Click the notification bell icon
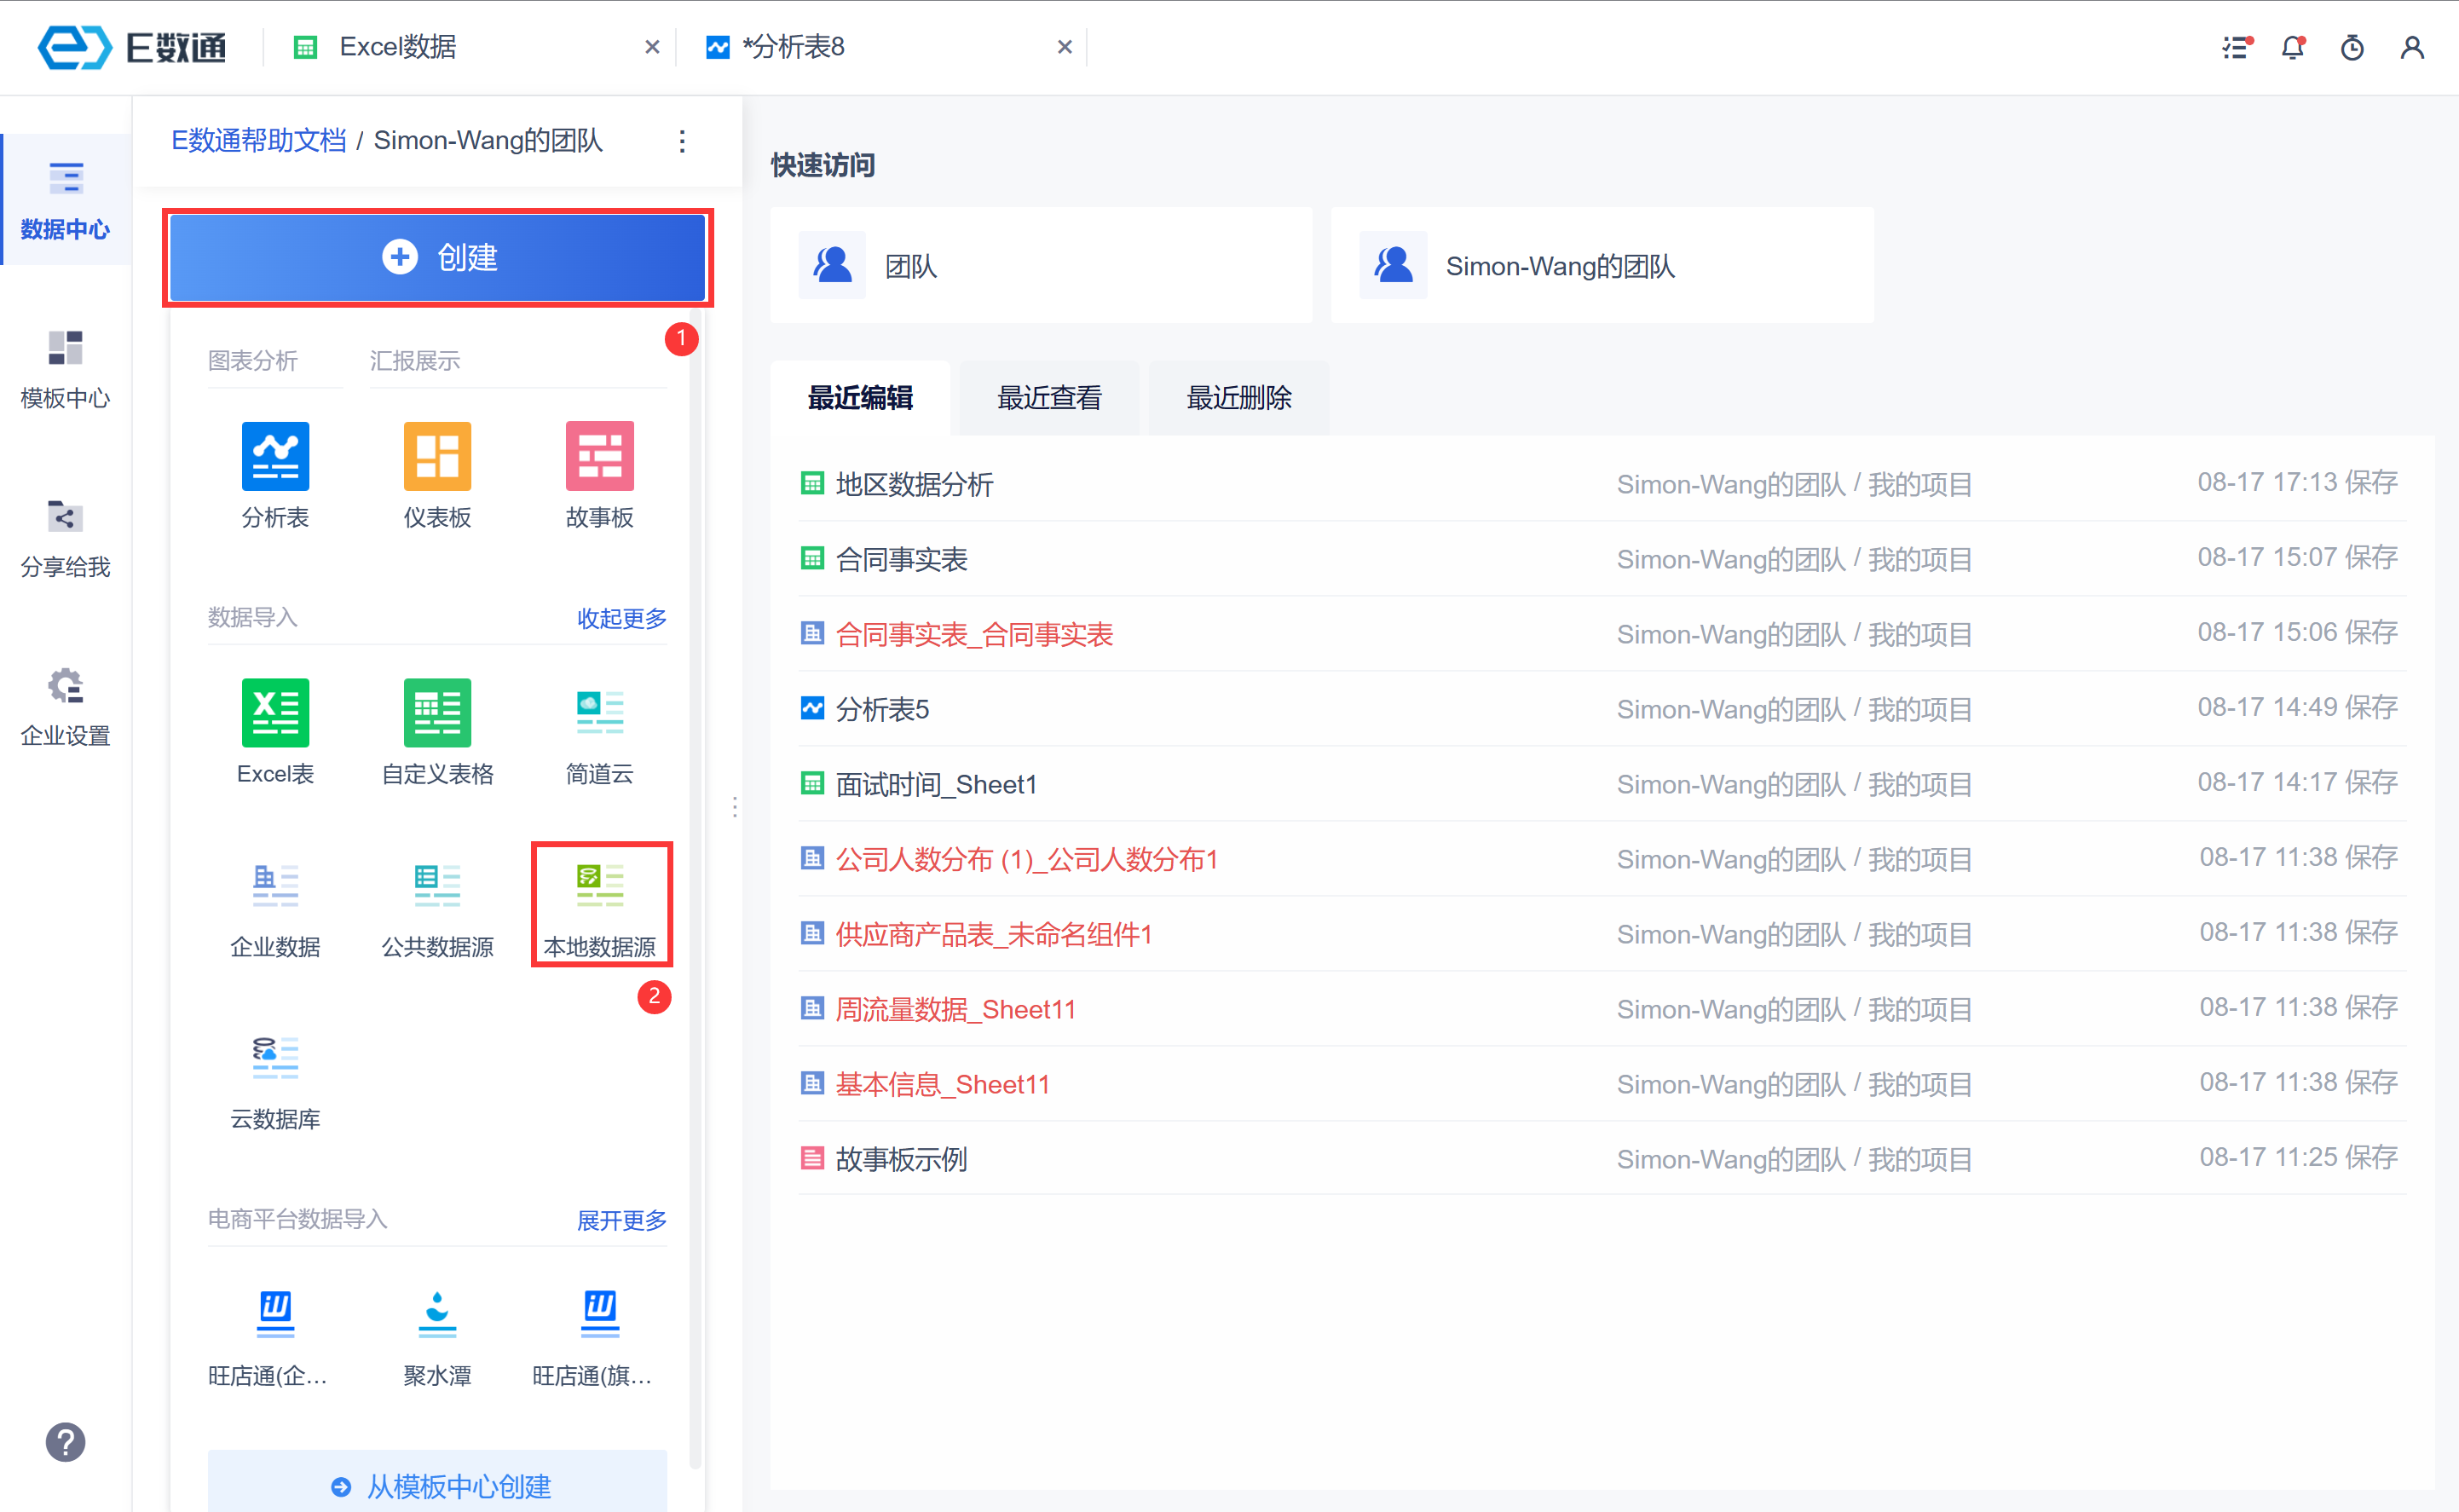 (2292, 47)
